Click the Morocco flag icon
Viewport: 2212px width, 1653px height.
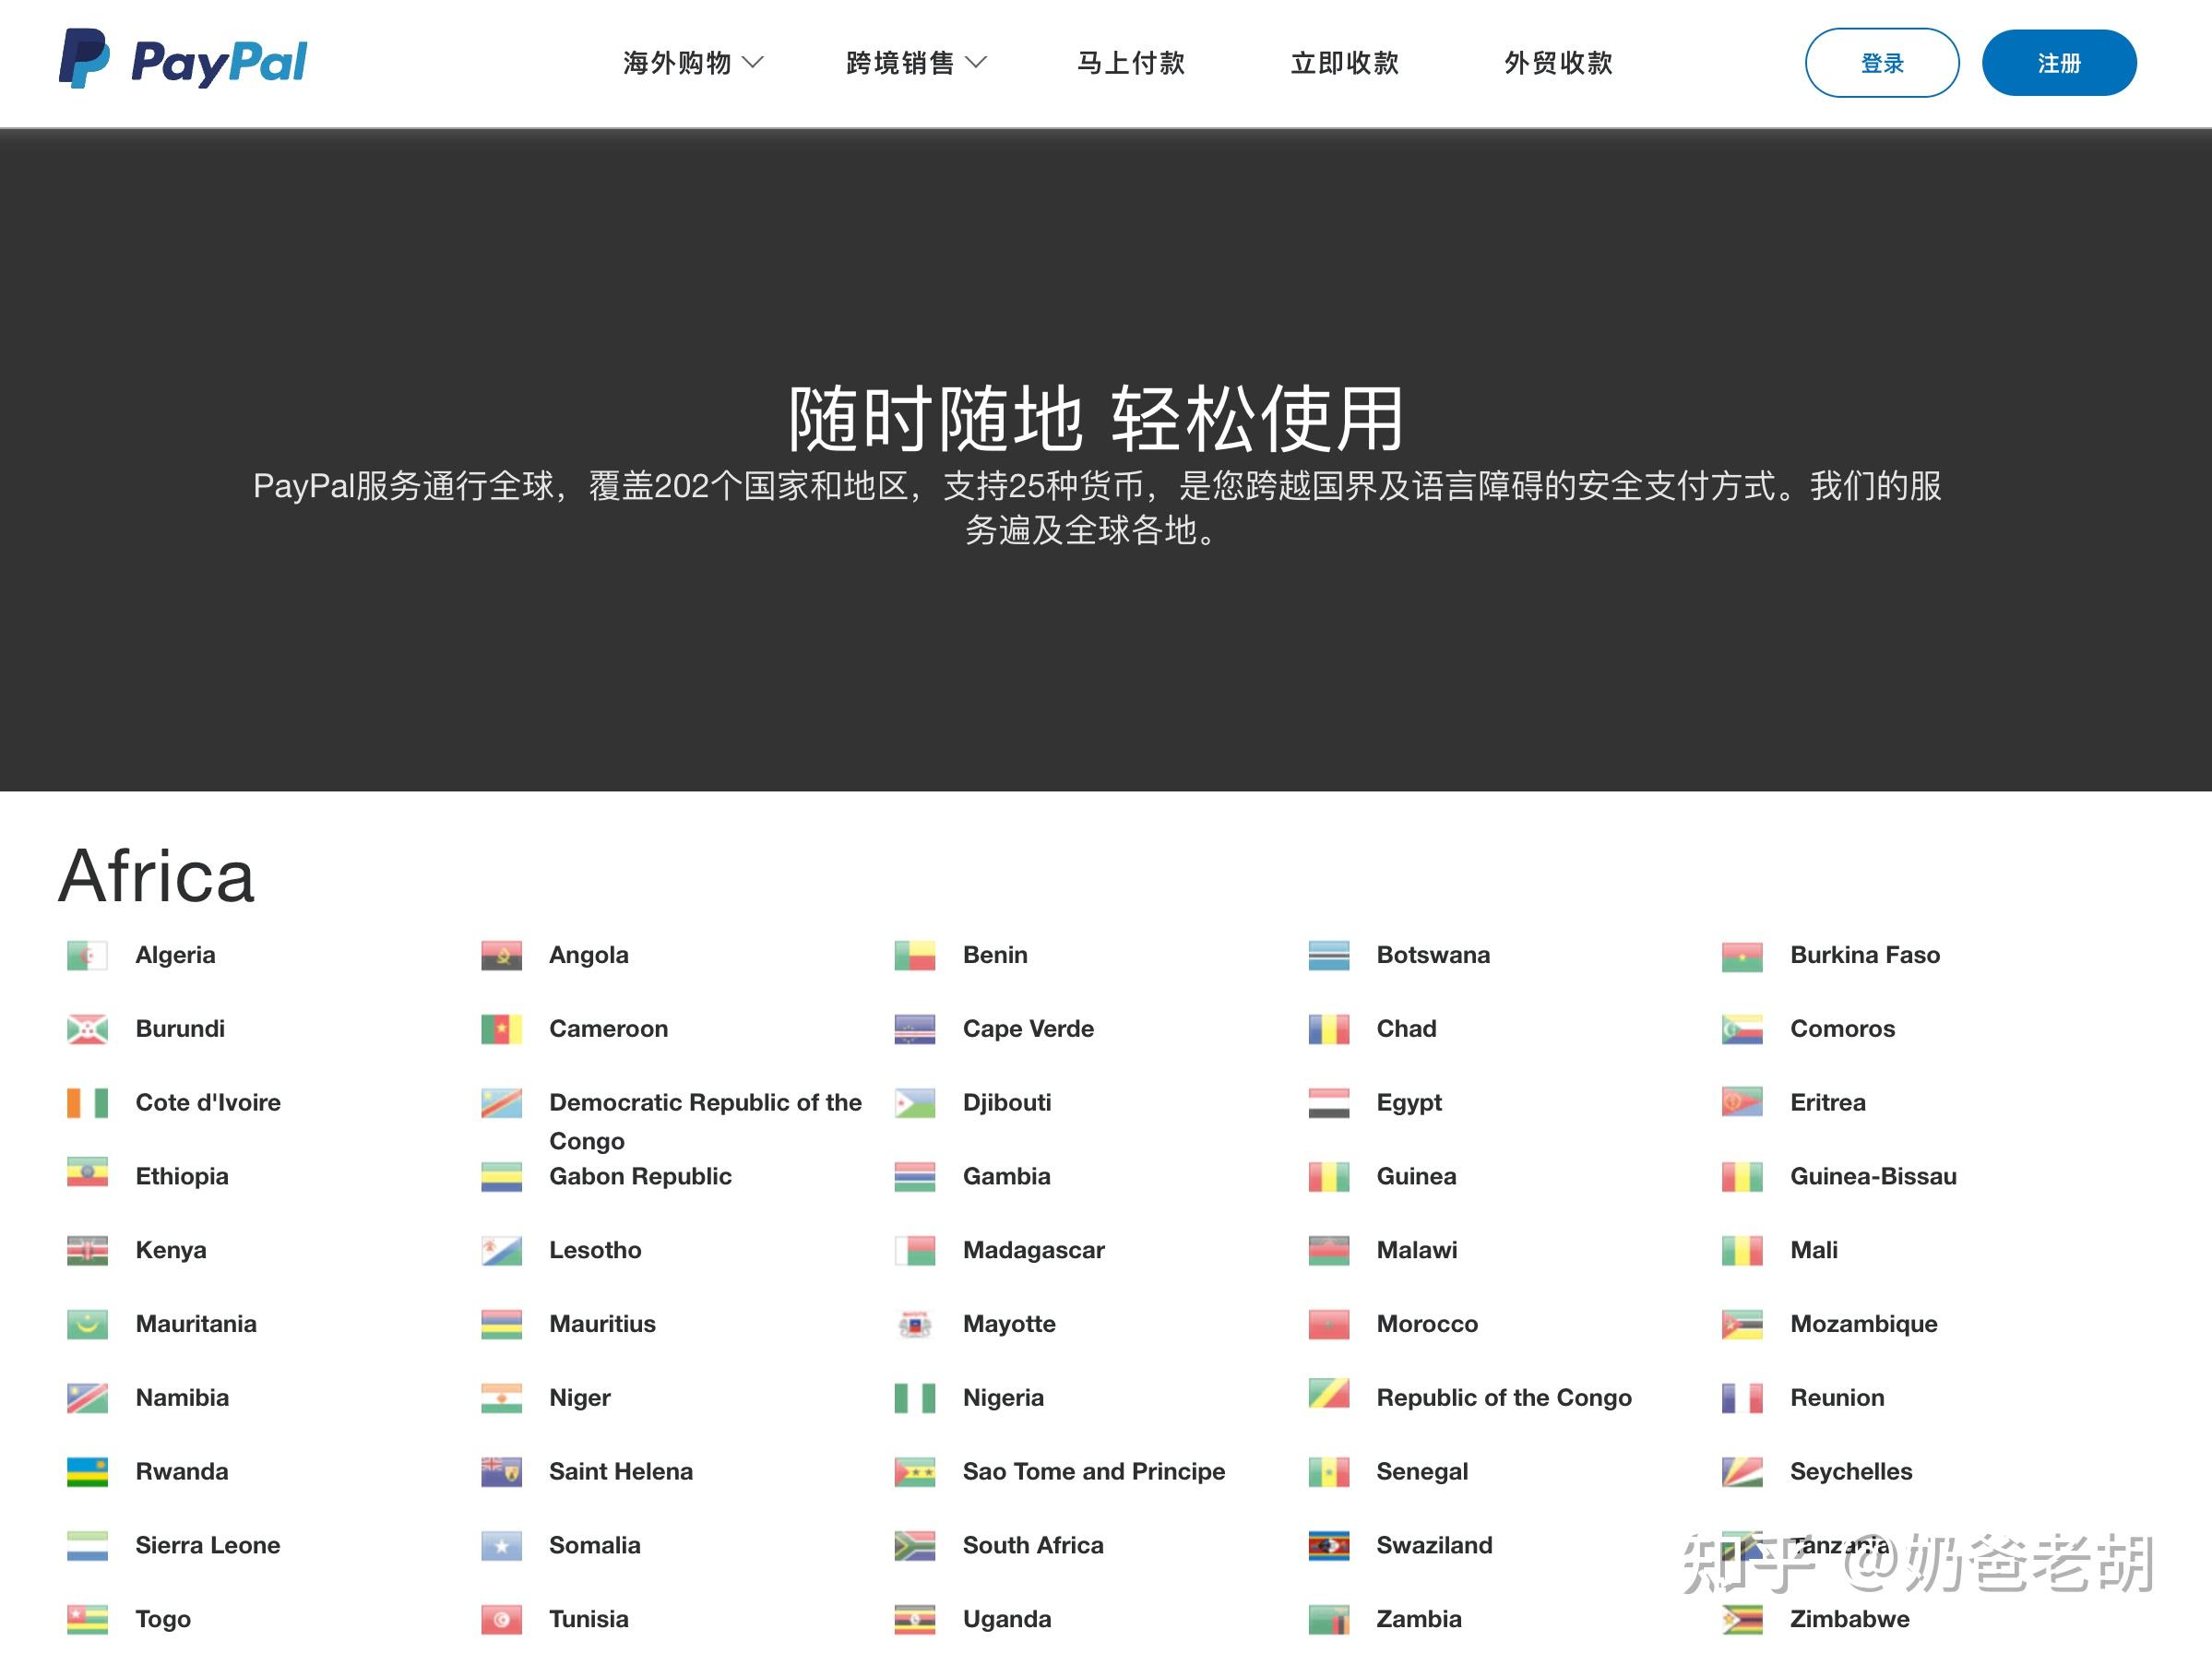pos(1328,1323)
